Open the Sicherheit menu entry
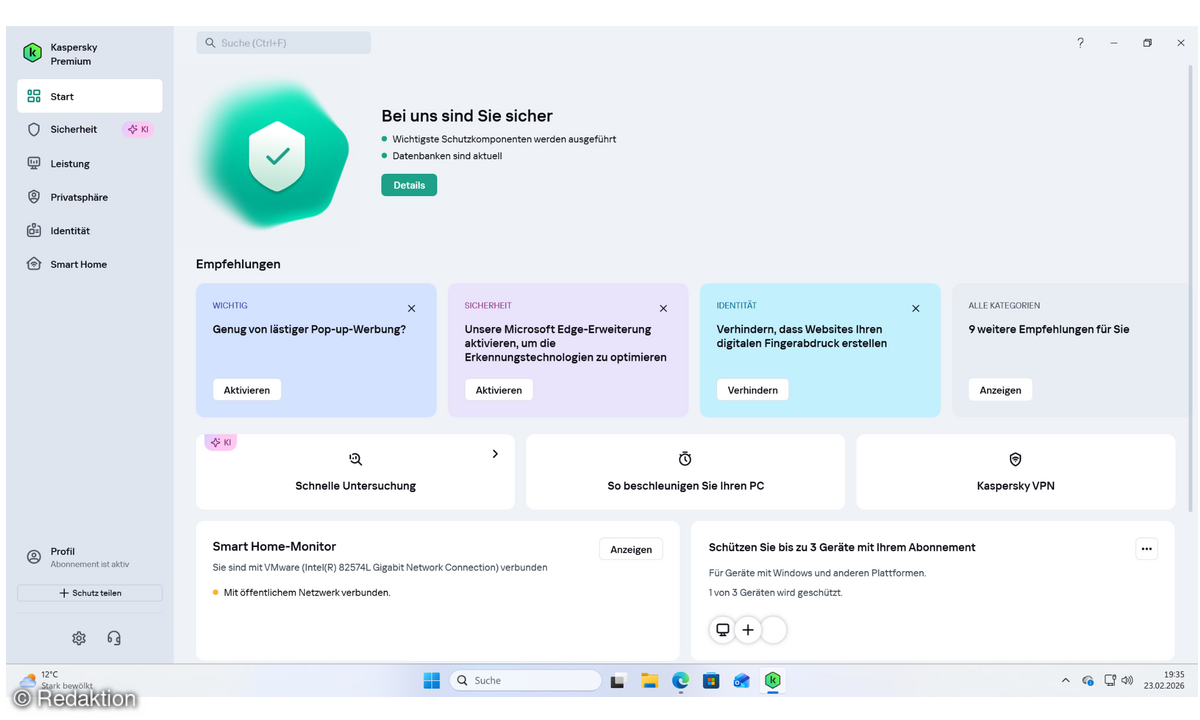The image size is (1200, 720). click(72, 129)
